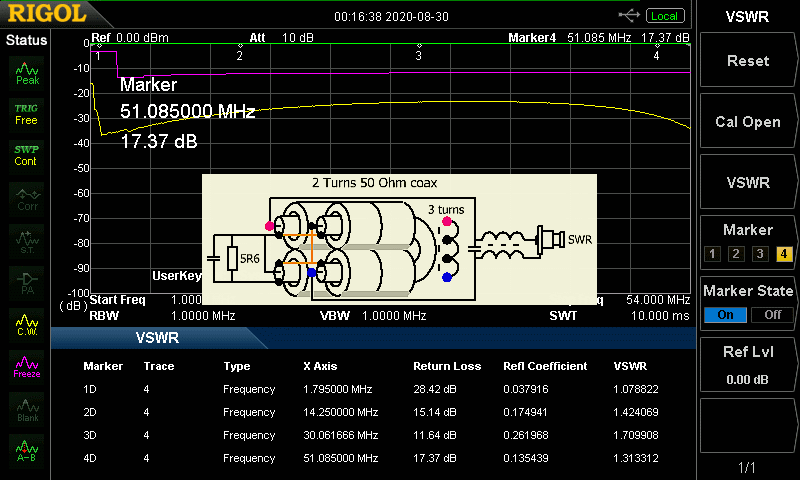The image size is (800, 480).
Task: Turn Marker State Off
Action: (771, 314)
